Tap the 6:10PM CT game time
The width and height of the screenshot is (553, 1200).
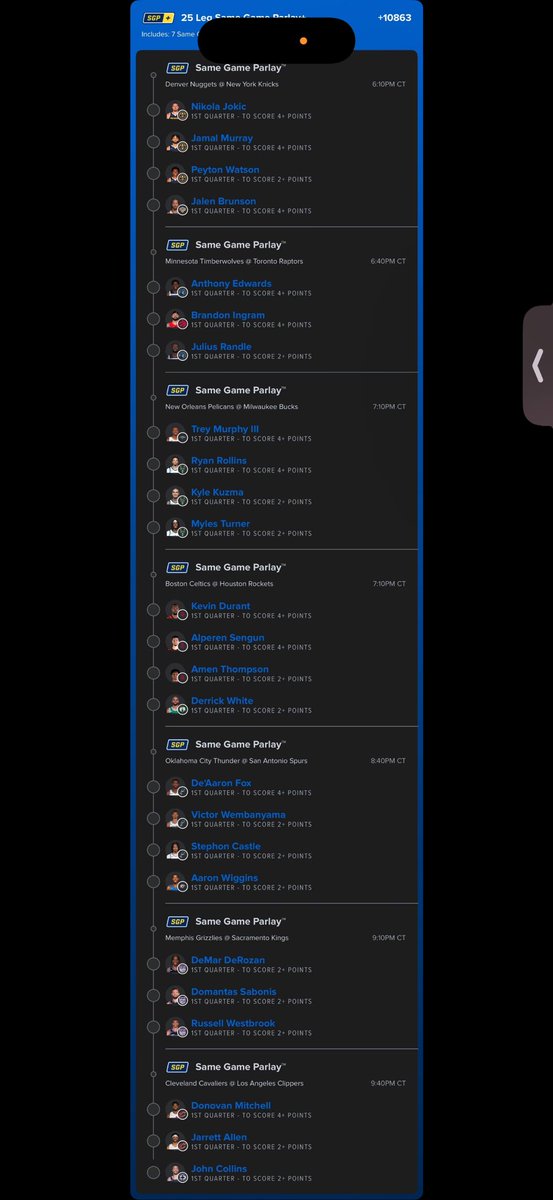point(388,84)
